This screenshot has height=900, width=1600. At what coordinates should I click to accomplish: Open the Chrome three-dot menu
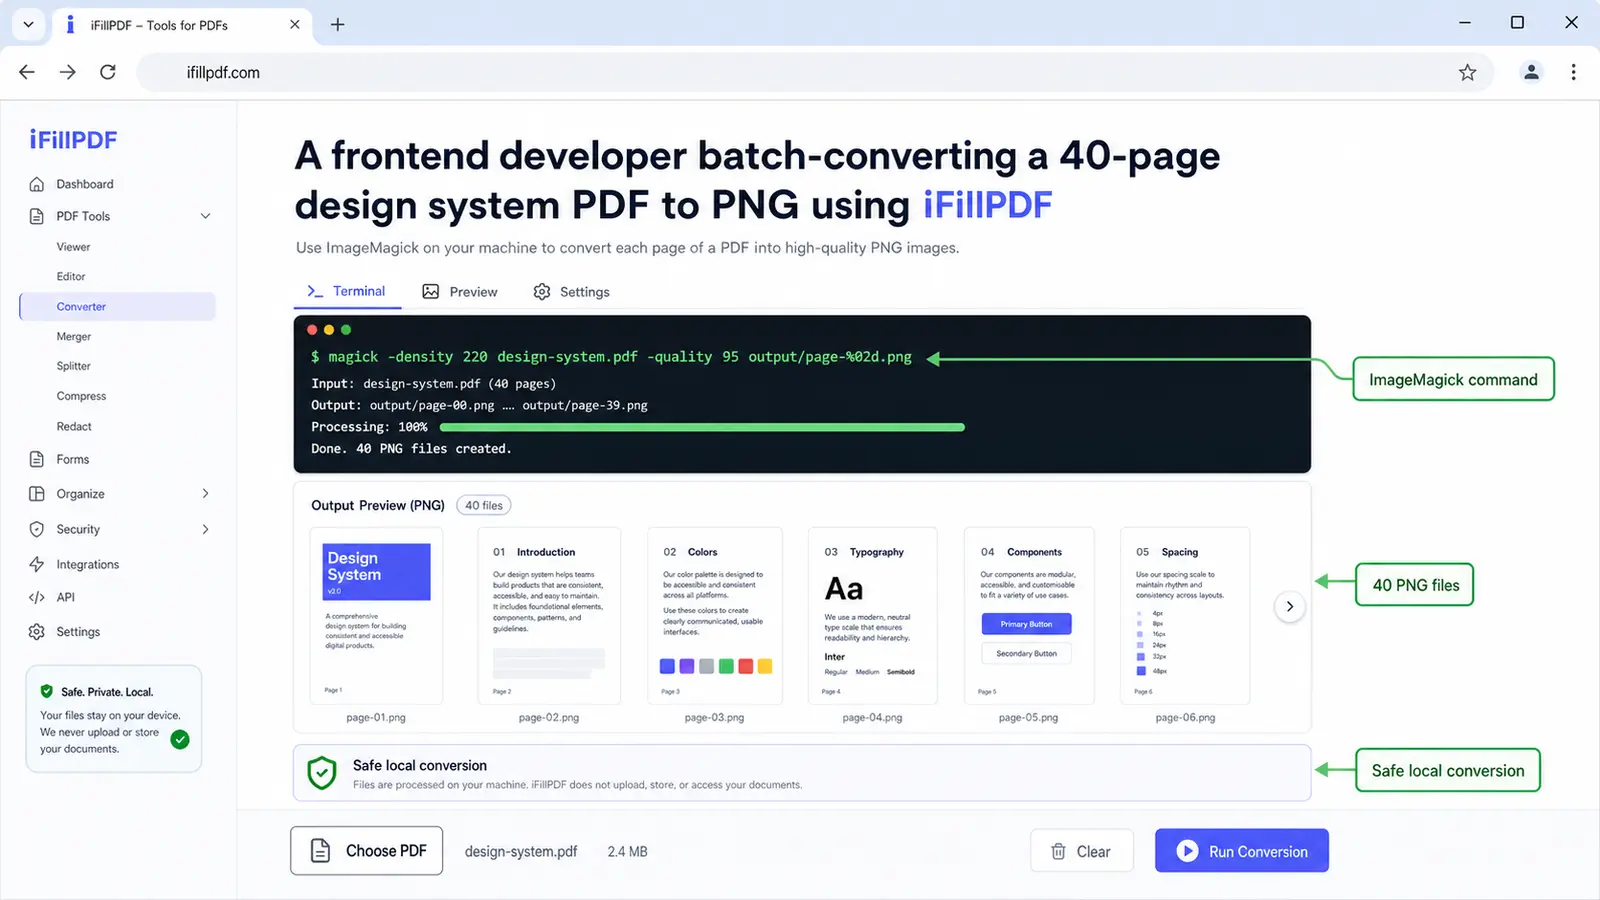(1573, 72)
